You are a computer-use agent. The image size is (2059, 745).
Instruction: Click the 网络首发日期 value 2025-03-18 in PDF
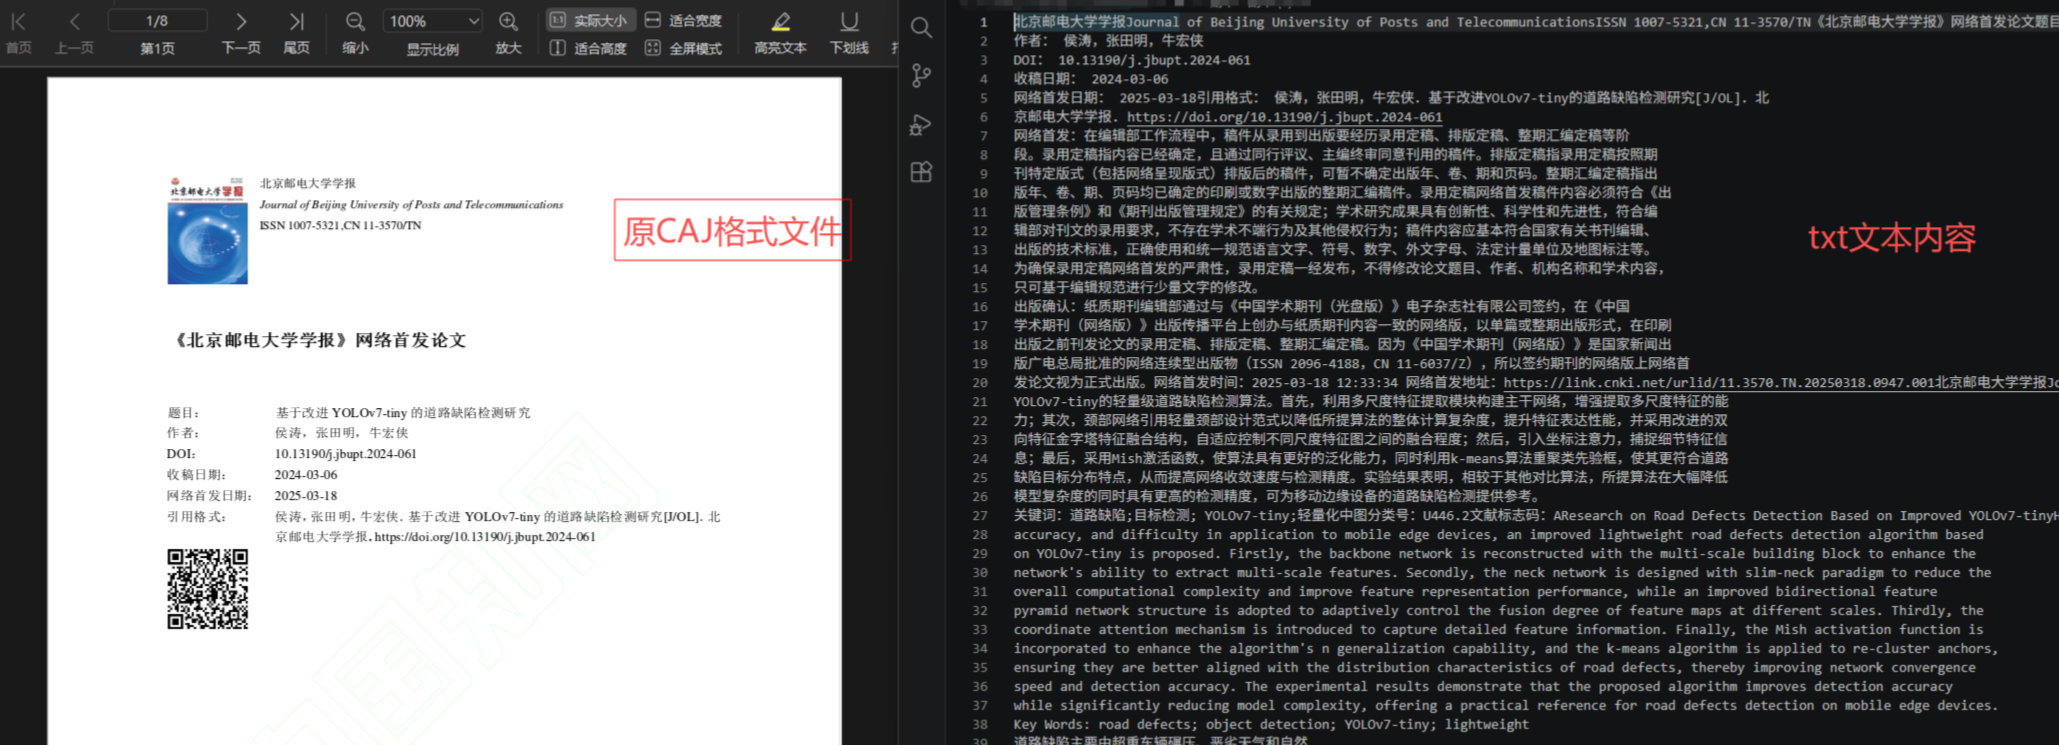tap(306, 496)
